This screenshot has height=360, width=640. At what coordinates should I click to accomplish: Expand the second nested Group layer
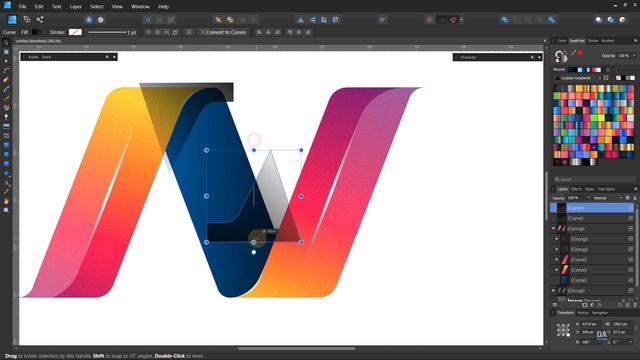click(556, 249)
